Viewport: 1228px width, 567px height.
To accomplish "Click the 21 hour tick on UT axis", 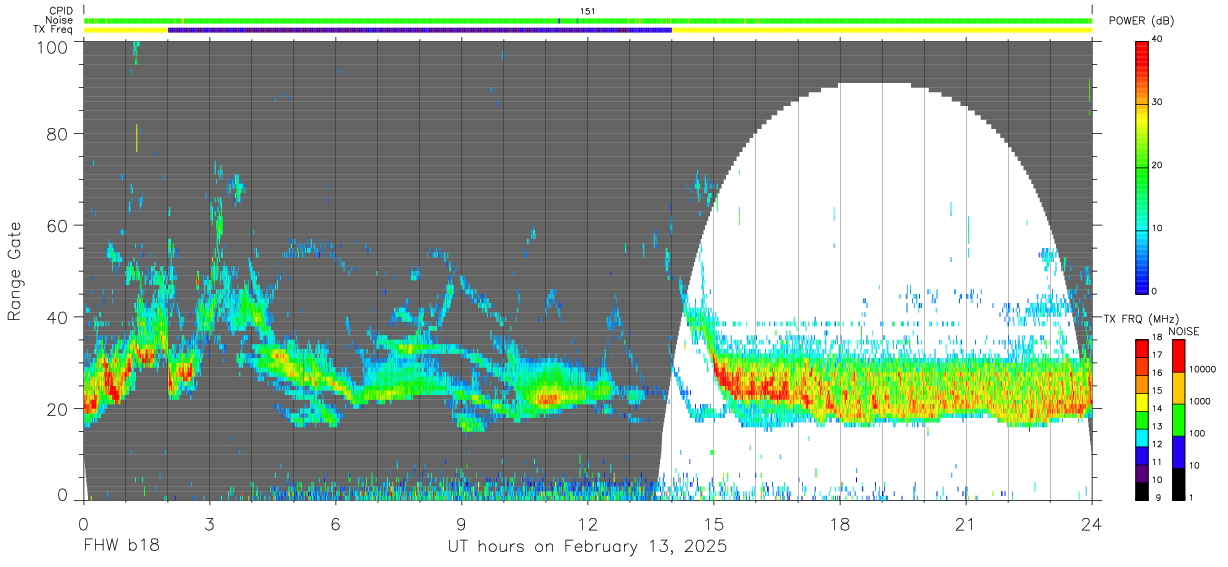I will tap(965, 523).
